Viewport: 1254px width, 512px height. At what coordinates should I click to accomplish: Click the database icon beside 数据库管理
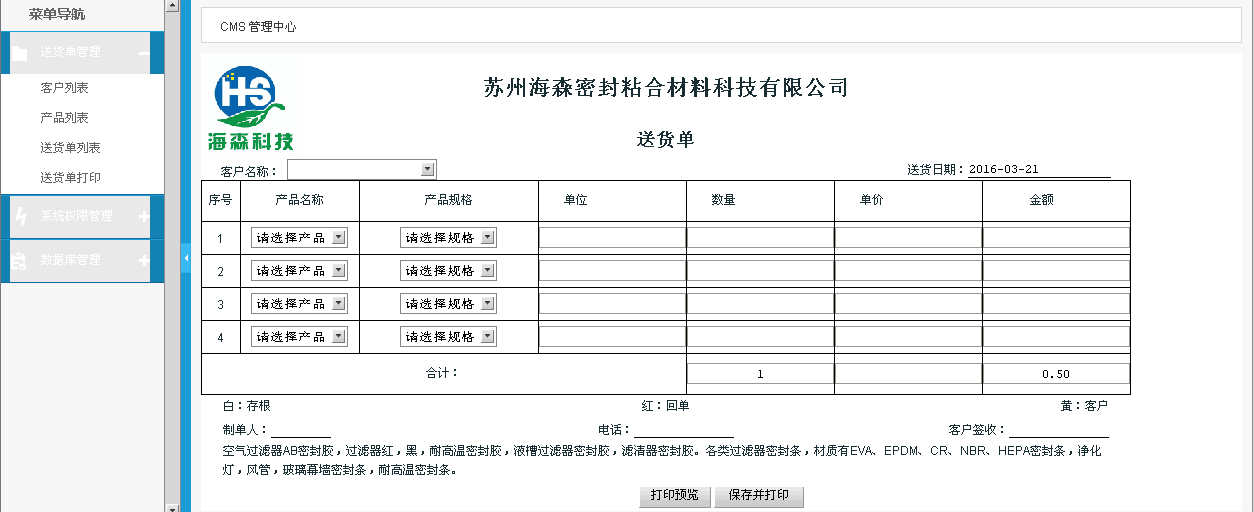[x=19, y=260]
